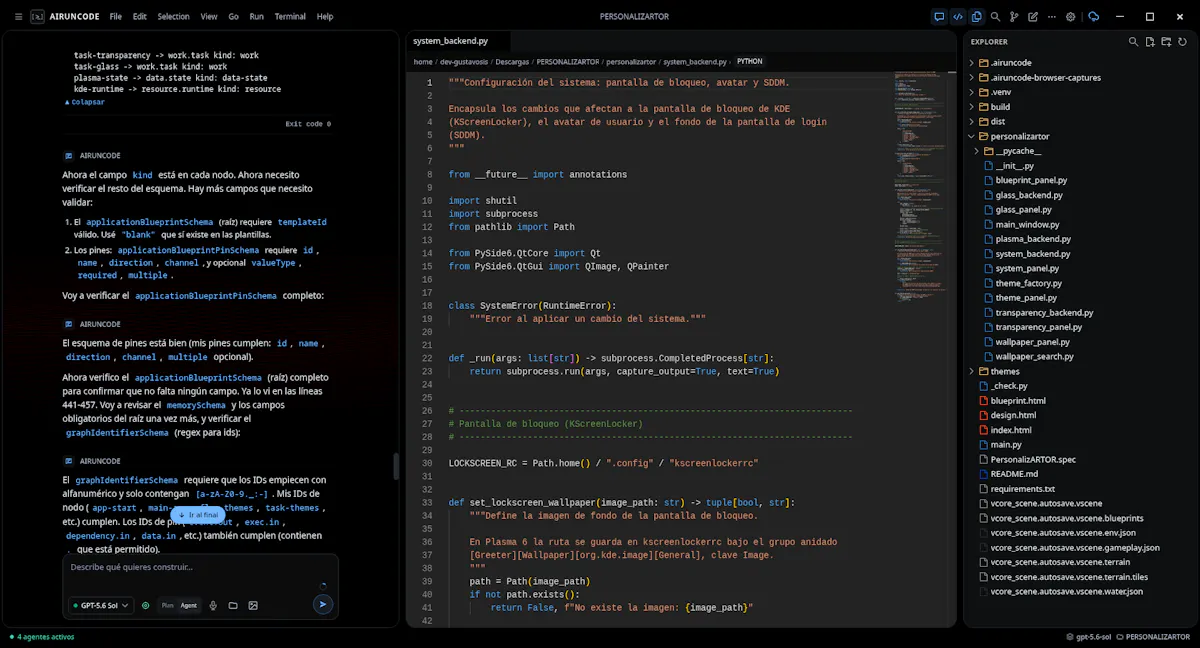Click the PYTHON language badge in breadcrumb
This screenshot has width=1200, height=648.
click(x=749, y=62)
